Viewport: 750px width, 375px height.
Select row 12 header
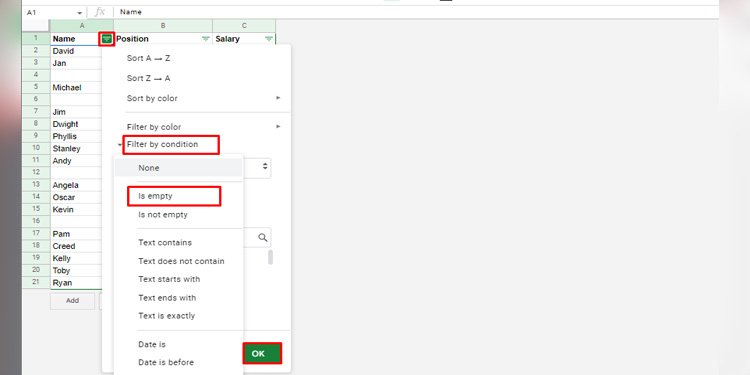click(36, 173)
